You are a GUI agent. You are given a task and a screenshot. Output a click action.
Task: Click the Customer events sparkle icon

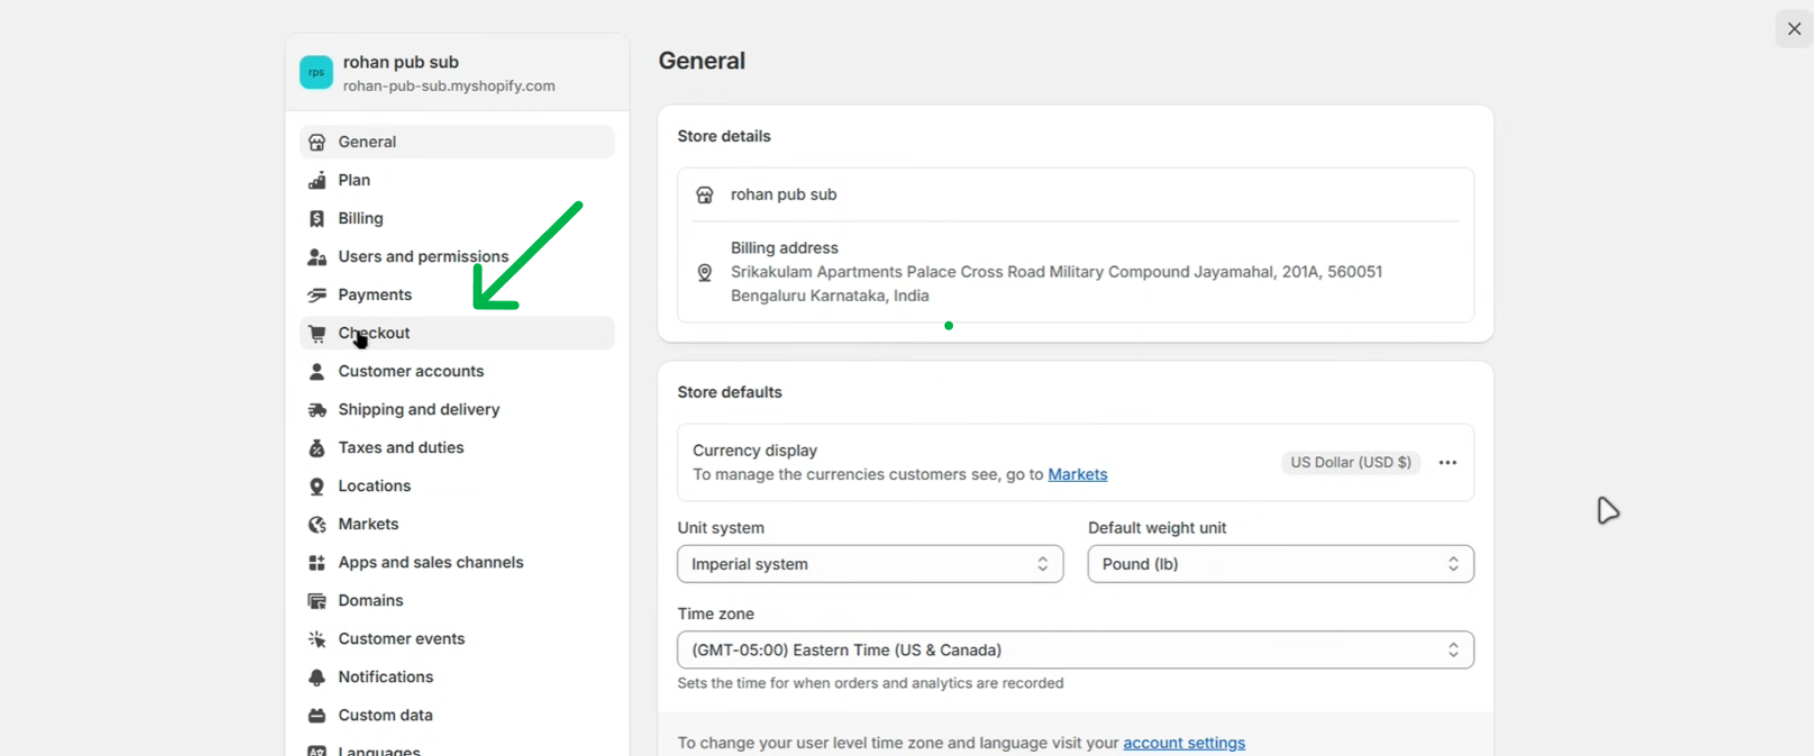(x=317, y=639)
